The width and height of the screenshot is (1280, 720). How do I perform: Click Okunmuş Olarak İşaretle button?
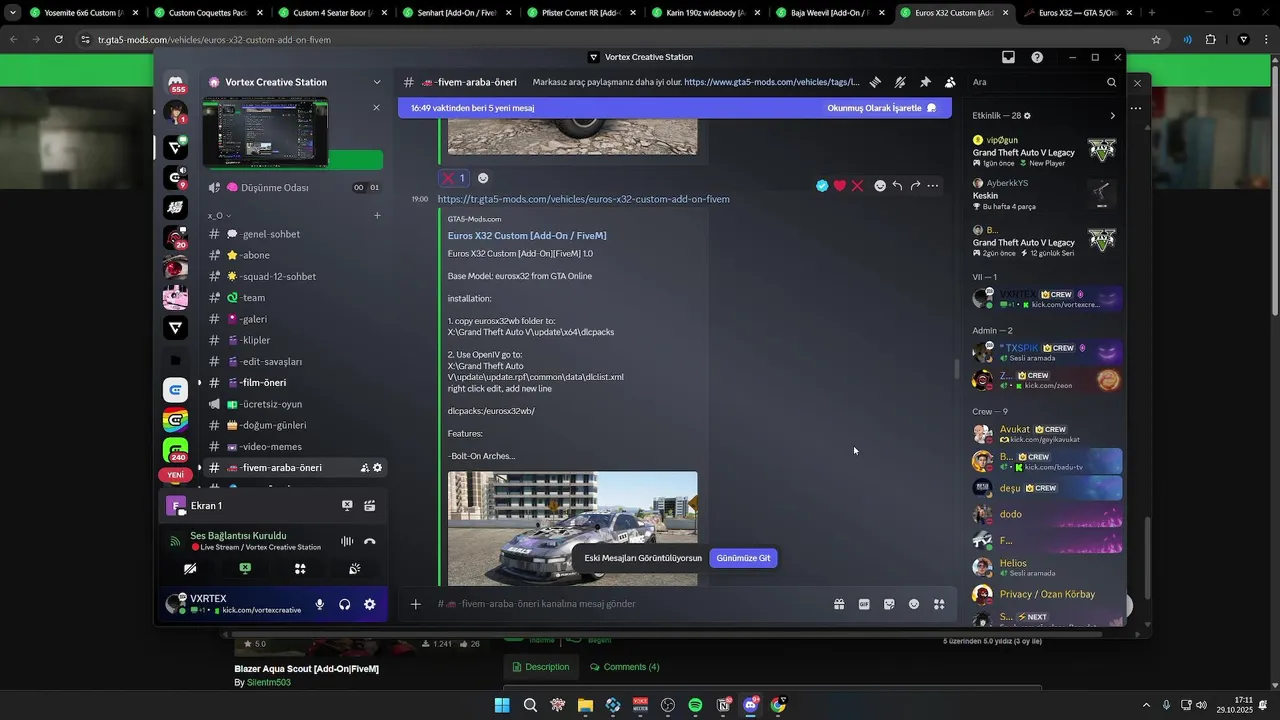pyautogui.click(x=881, y=108)
